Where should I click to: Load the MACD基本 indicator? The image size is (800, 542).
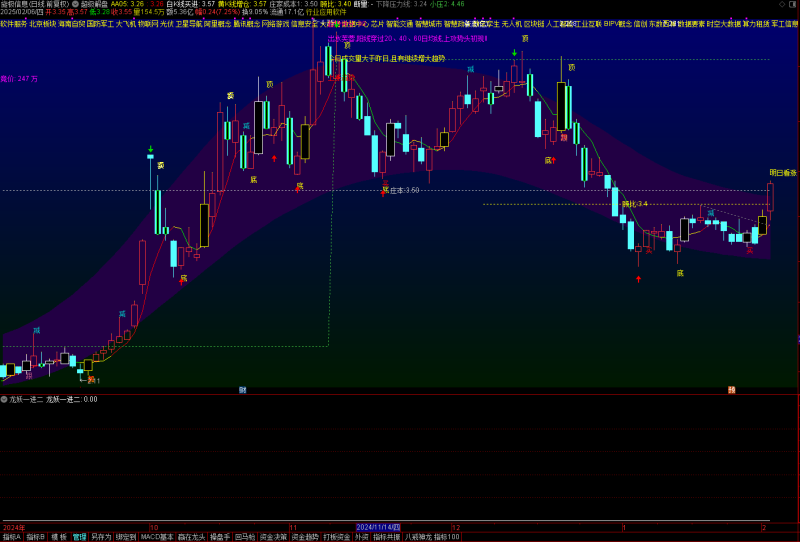[156, 537]
